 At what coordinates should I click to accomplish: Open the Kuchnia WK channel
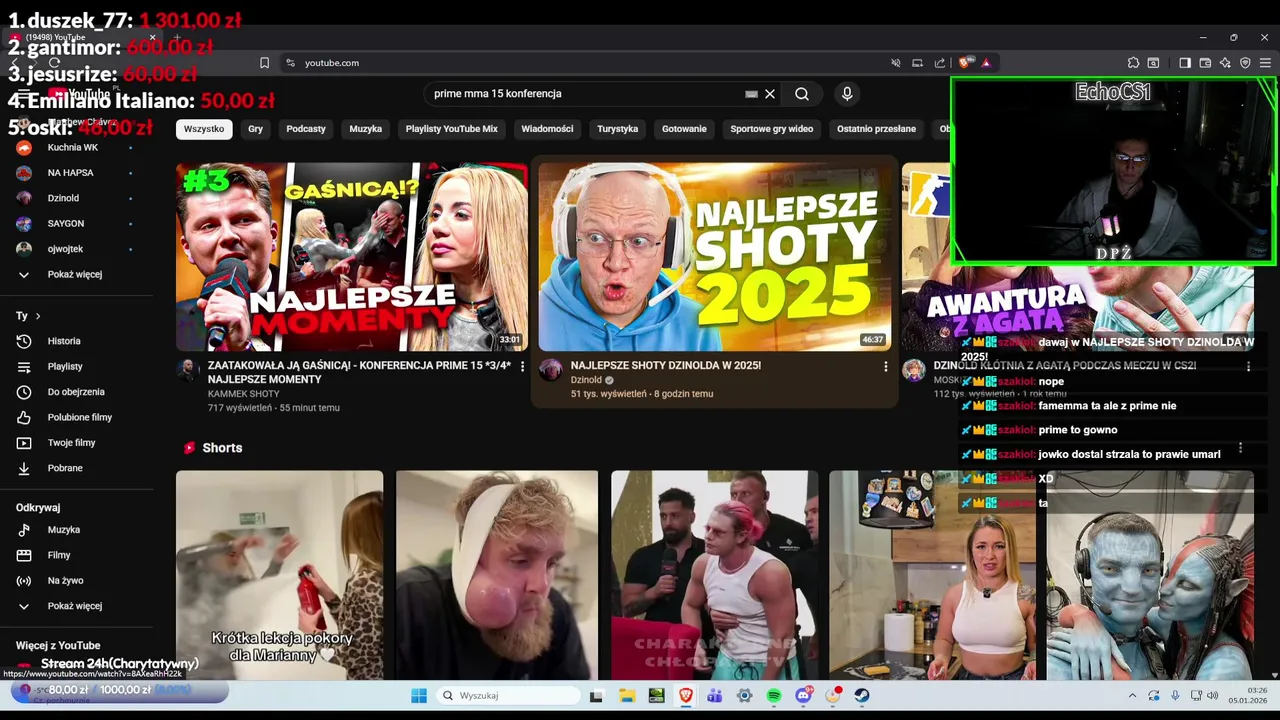coord(73,148)
